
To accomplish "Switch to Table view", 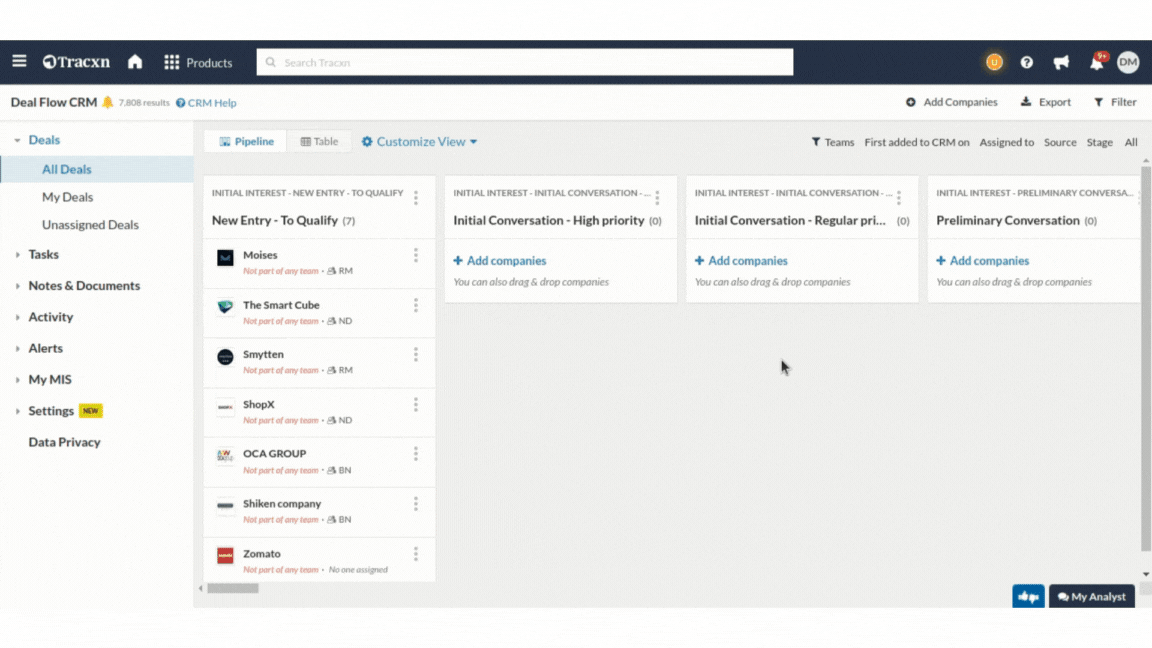I will tap(320, 142).
